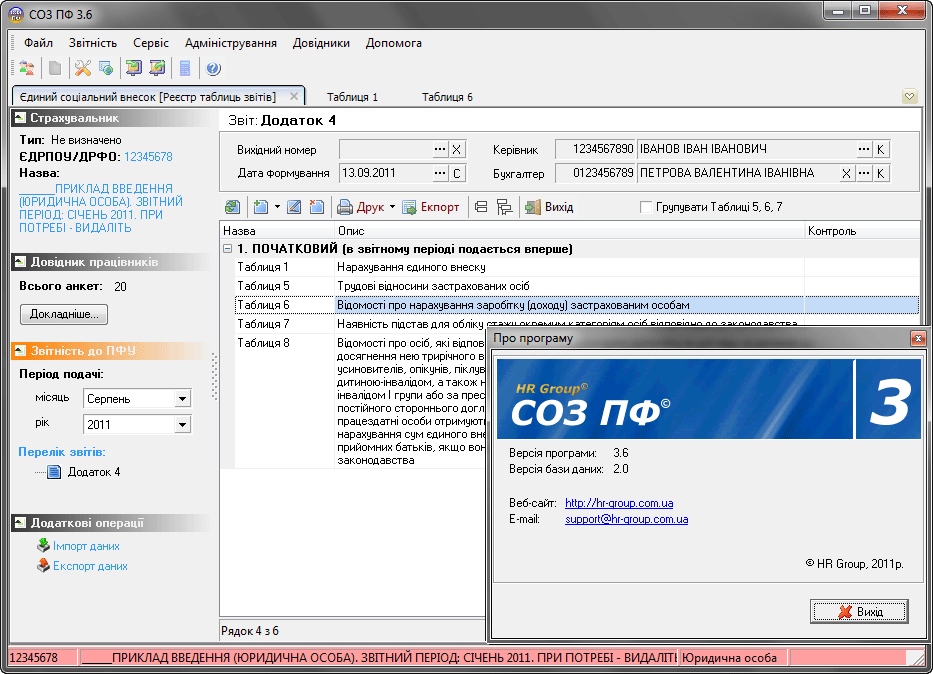Click the expand tree structure icon
The height and width of the screenshot is (674, 933).
tap(505, 207)
